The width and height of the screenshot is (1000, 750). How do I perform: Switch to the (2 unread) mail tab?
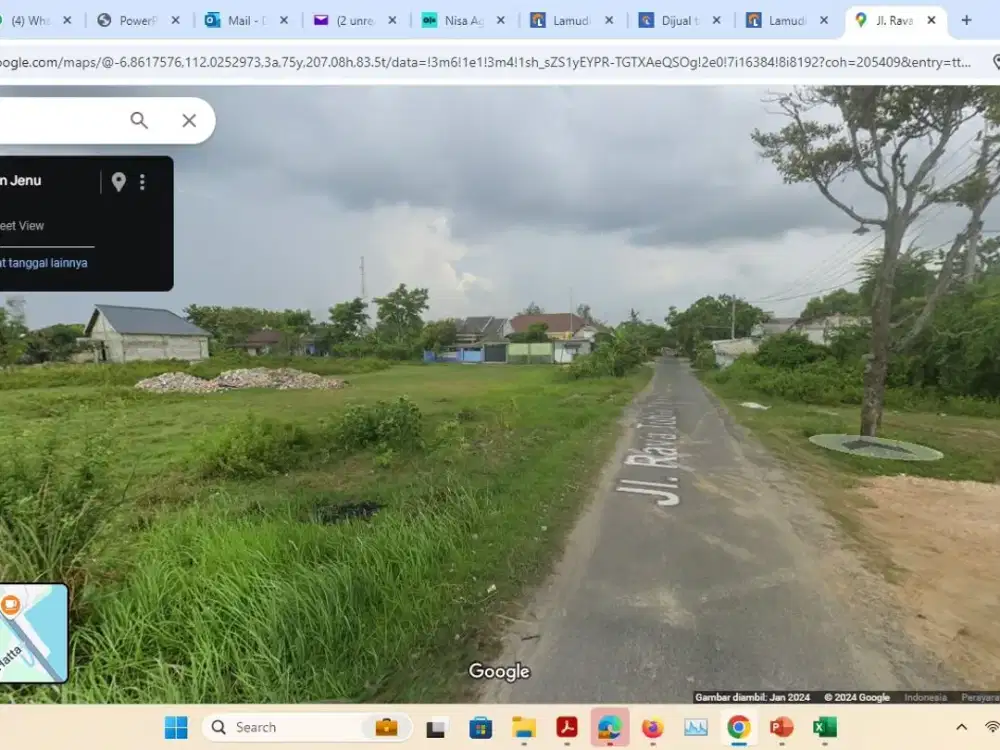pyautogui.click(x=354, y=20)
